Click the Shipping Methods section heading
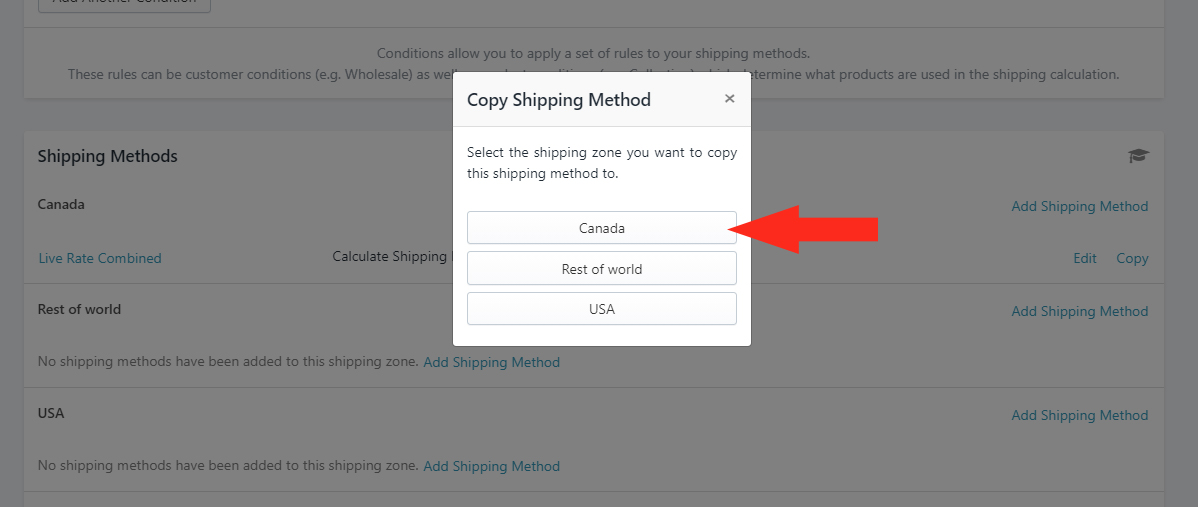Image resolution: width=1198 pixels, height=507 pixels. pos(108,156)
